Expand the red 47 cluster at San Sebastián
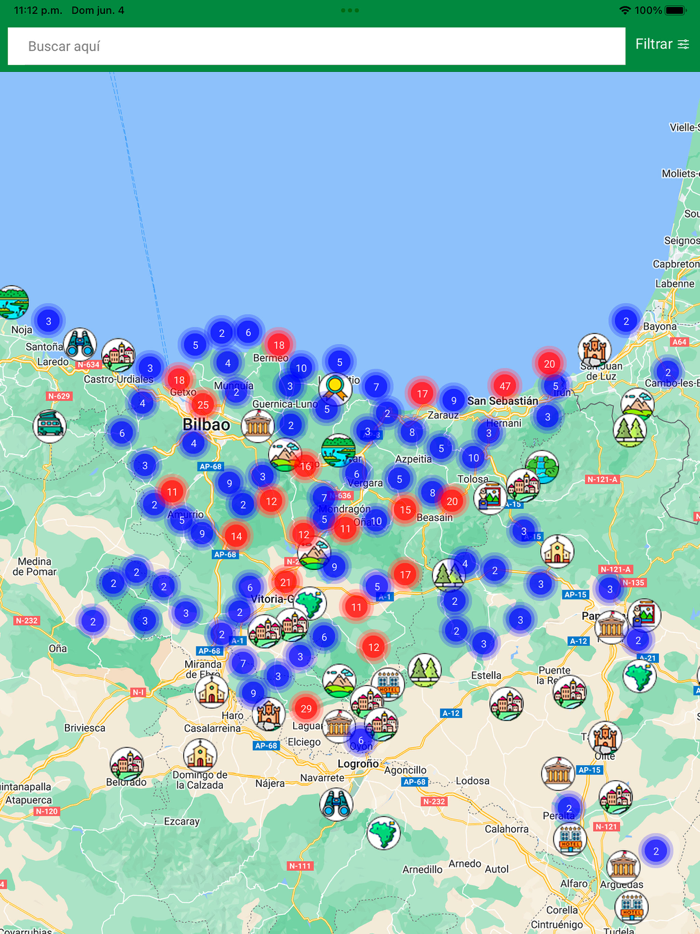Viewport: 700px width, 934px height. coord(505,385)
